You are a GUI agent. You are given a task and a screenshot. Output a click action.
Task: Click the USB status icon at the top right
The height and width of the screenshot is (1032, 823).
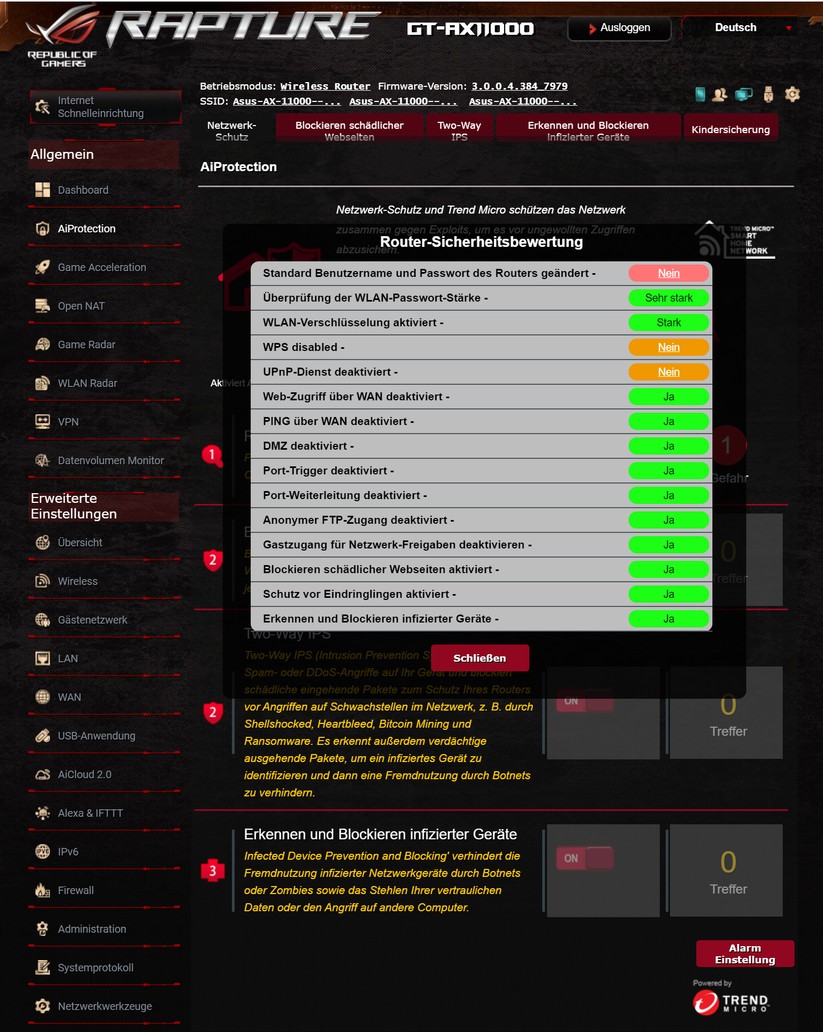point(768,94)
